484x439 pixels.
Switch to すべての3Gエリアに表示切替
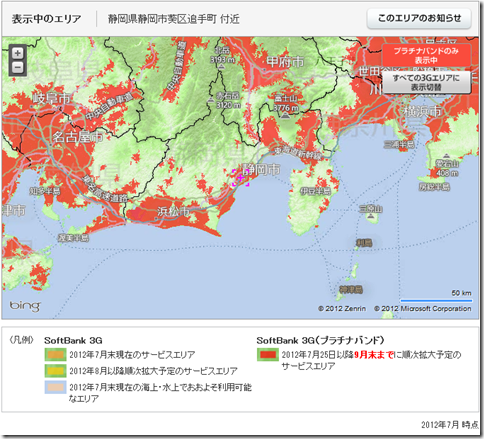coord(426,82)
